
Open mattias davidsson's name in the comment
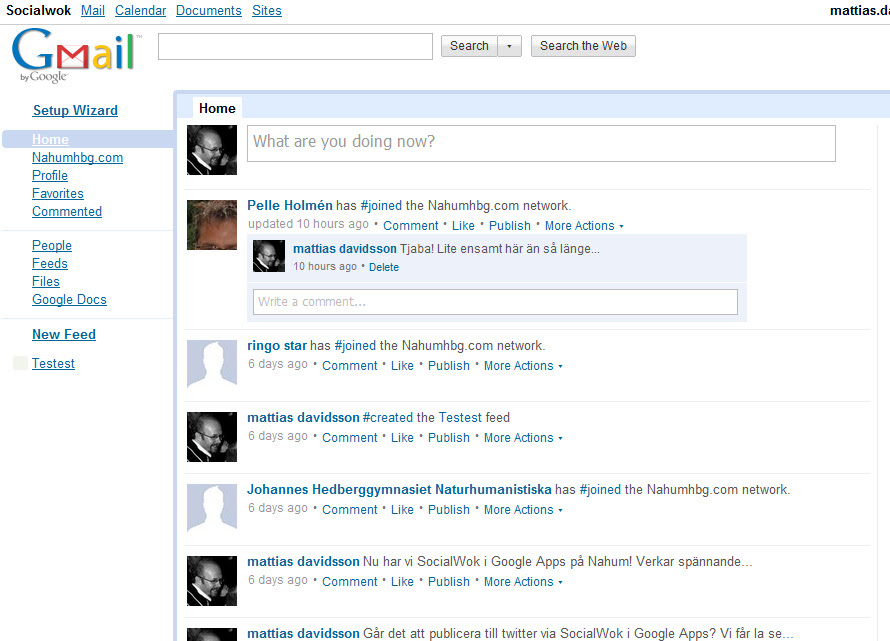(x=345, y=249)
